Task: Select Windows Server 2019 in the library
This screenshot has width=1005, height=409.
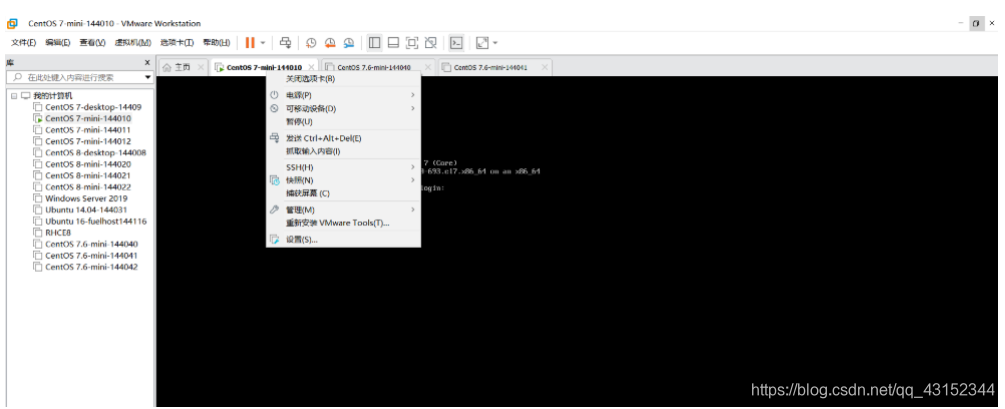Action: coord(86,198)
